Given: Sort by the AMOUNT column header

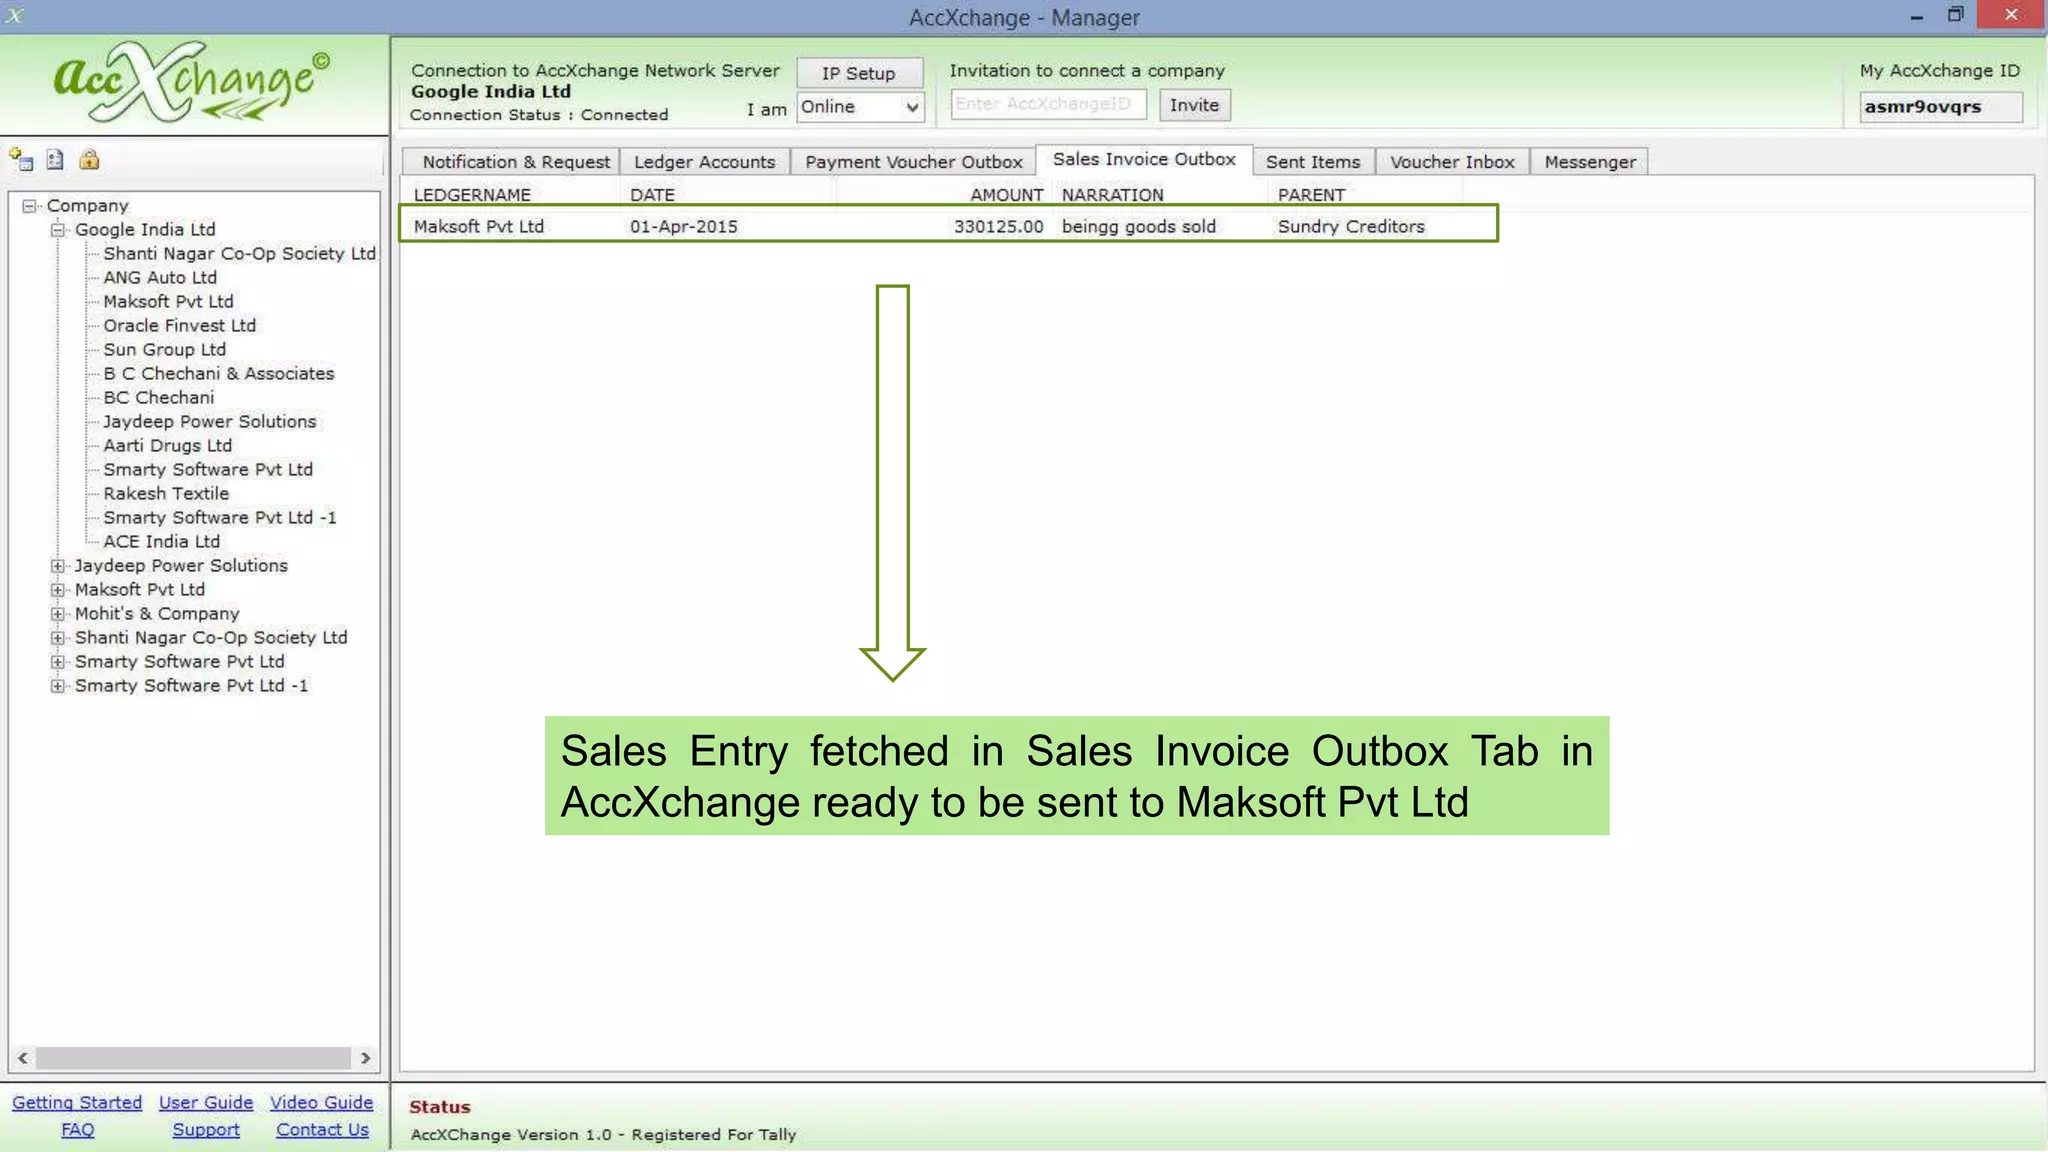Looking at the screenshot, I should (x=1006, y=195).
